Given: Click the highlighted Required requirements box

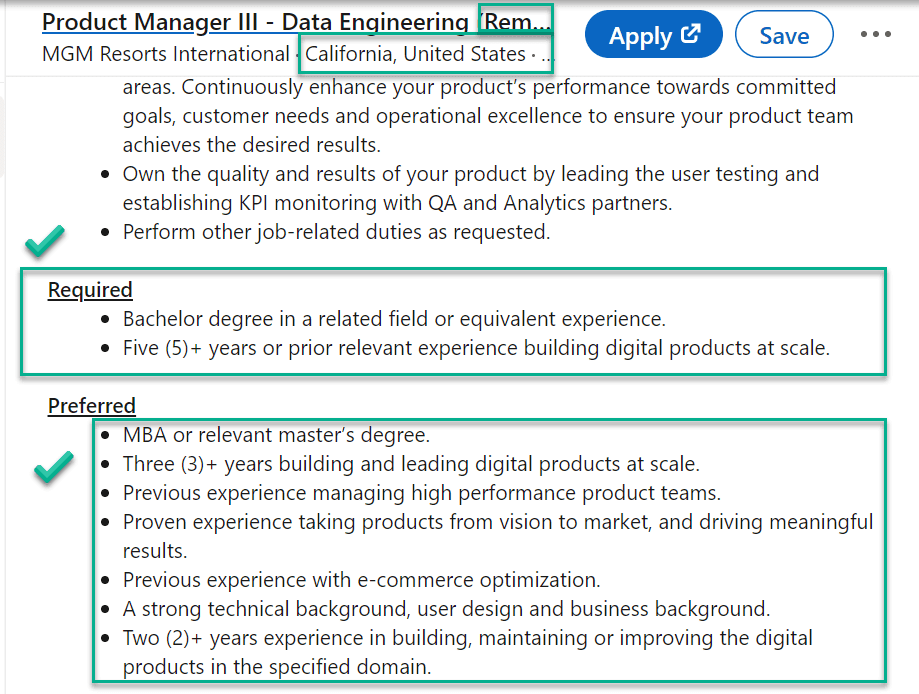Looking at the screenshot, I should pos(460,322).
